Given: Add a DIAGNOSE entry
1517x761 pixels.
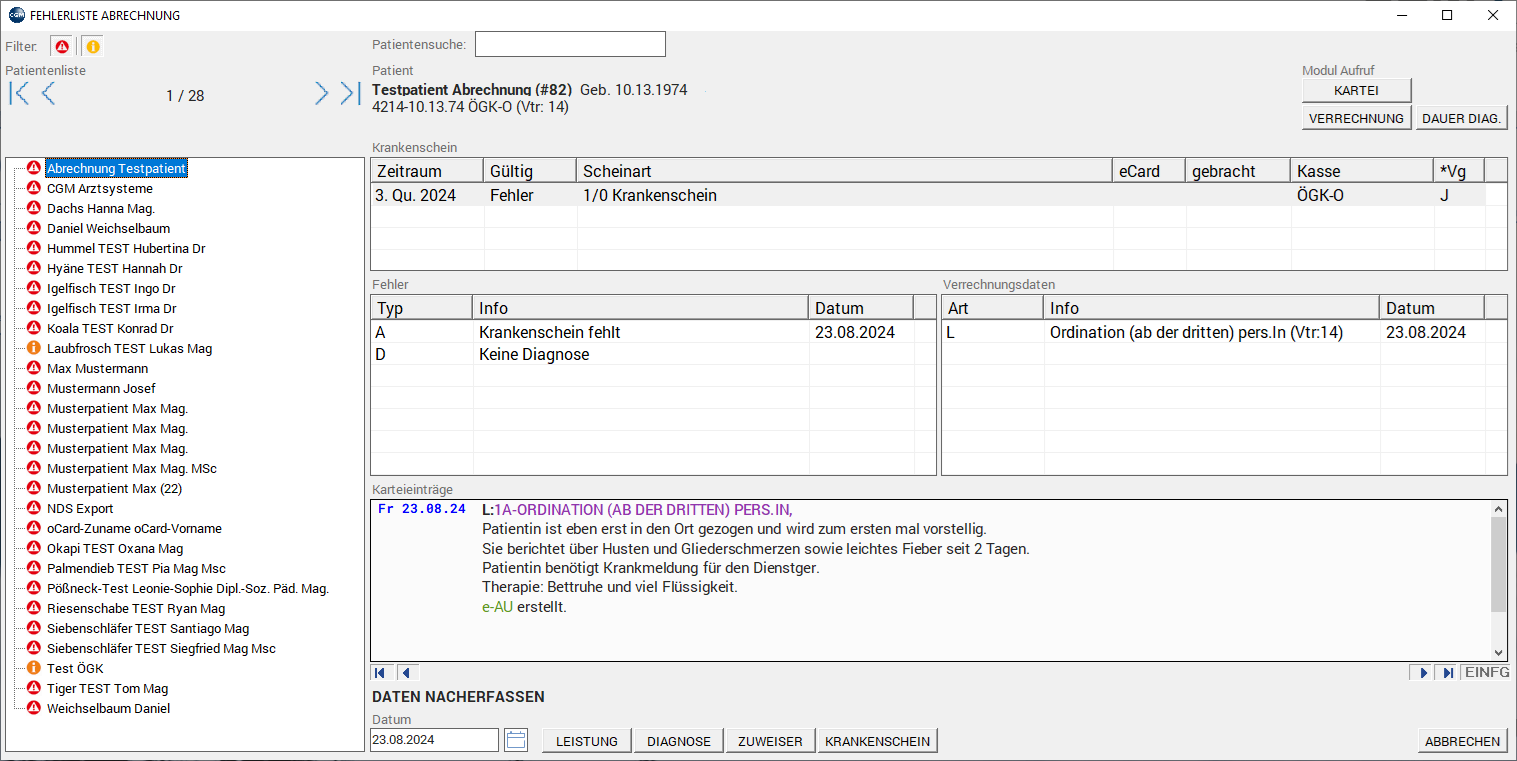Looking at the screenshot, I should click(x=678, y=741).
